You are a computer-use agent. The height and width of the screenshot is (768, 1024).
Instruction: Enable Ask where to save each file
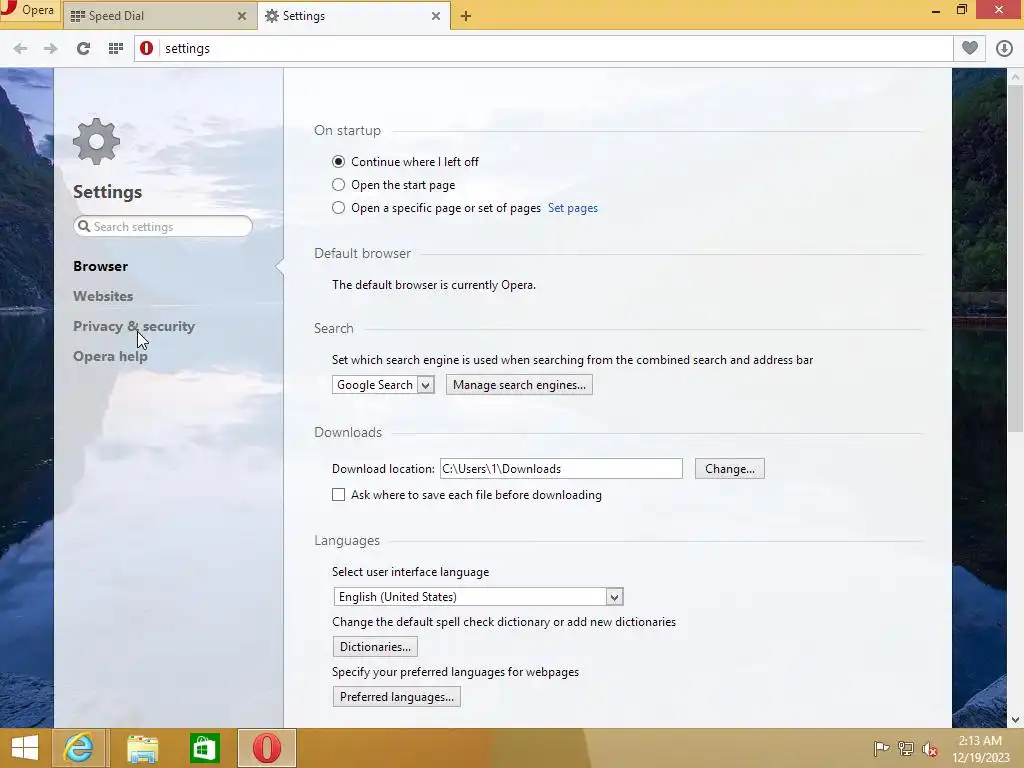click(x=338, y=494)
